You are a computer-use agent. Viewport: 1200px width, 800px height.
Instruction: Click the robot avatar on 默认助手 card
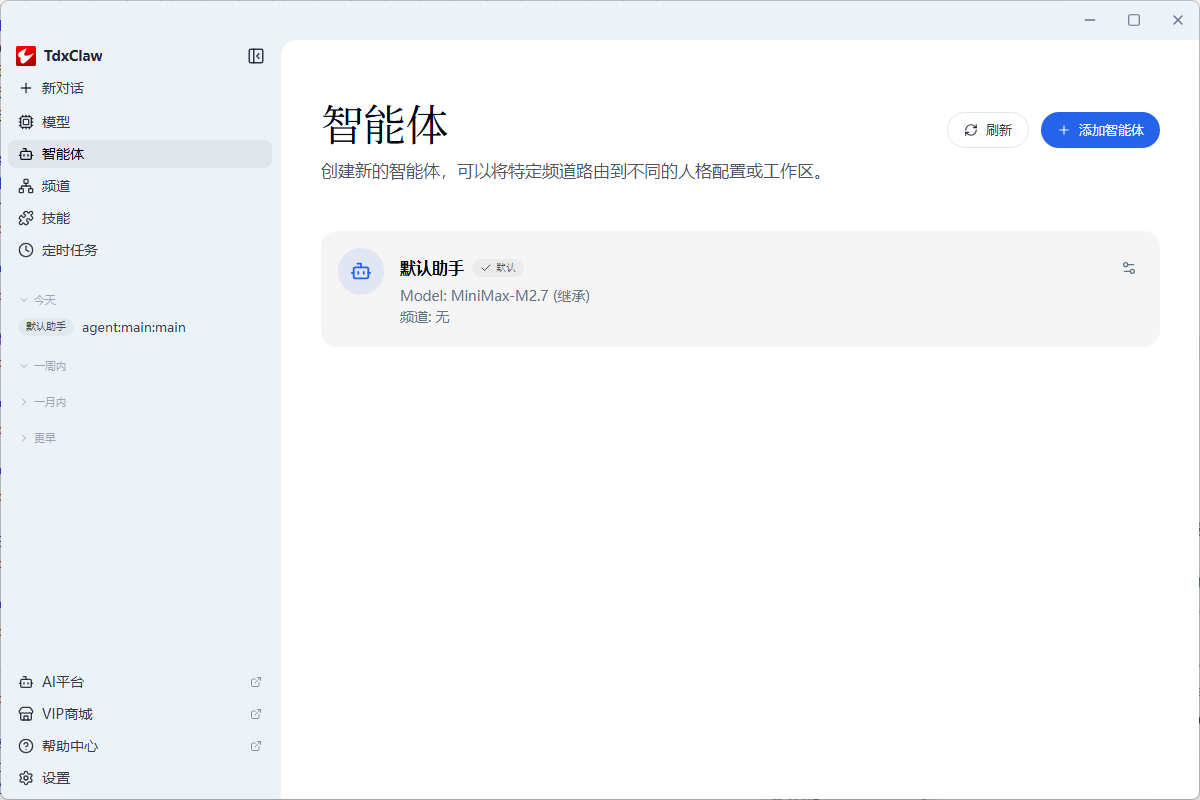tap(361, 271)
